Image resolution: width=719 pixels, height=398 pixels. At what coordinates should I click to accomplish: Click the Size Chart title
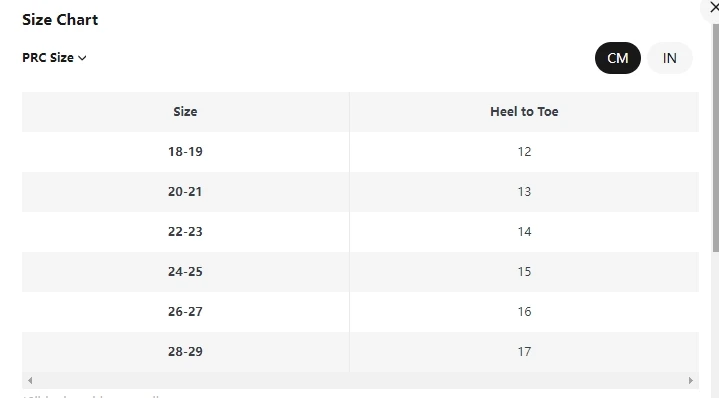pos(60,20)
